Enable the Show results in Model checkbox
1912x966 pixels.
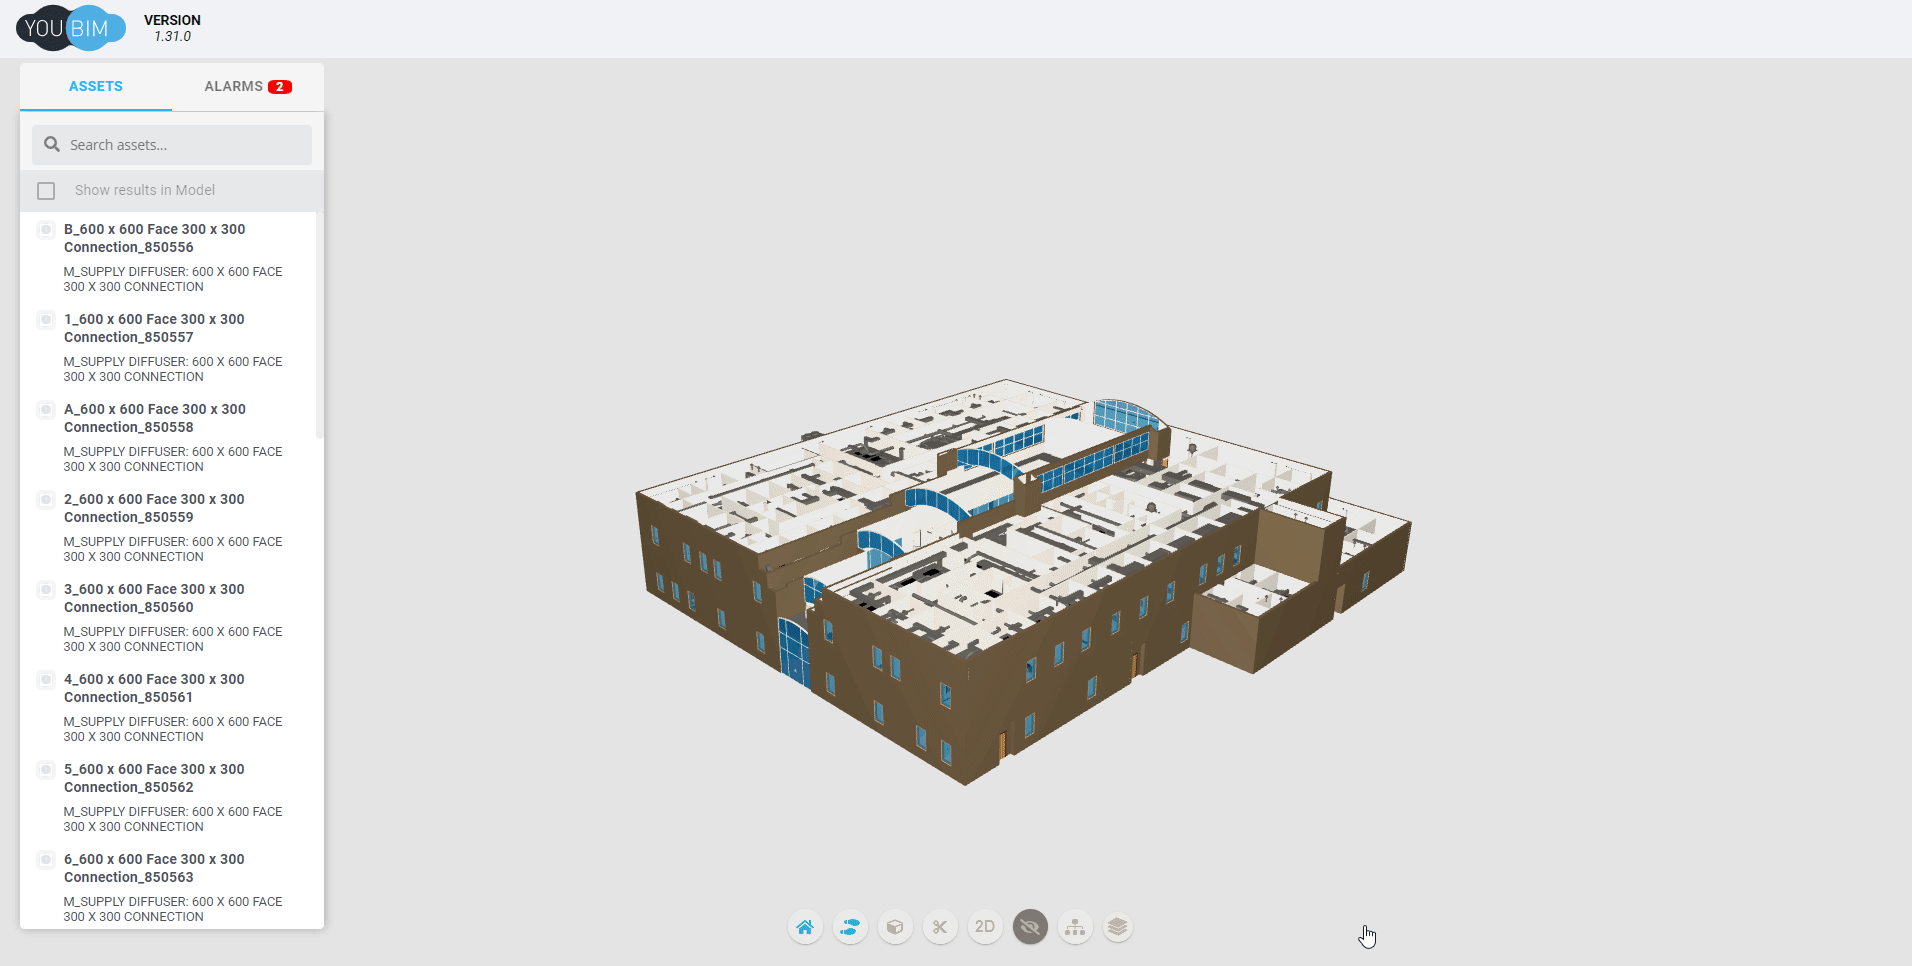coord(46,190)
